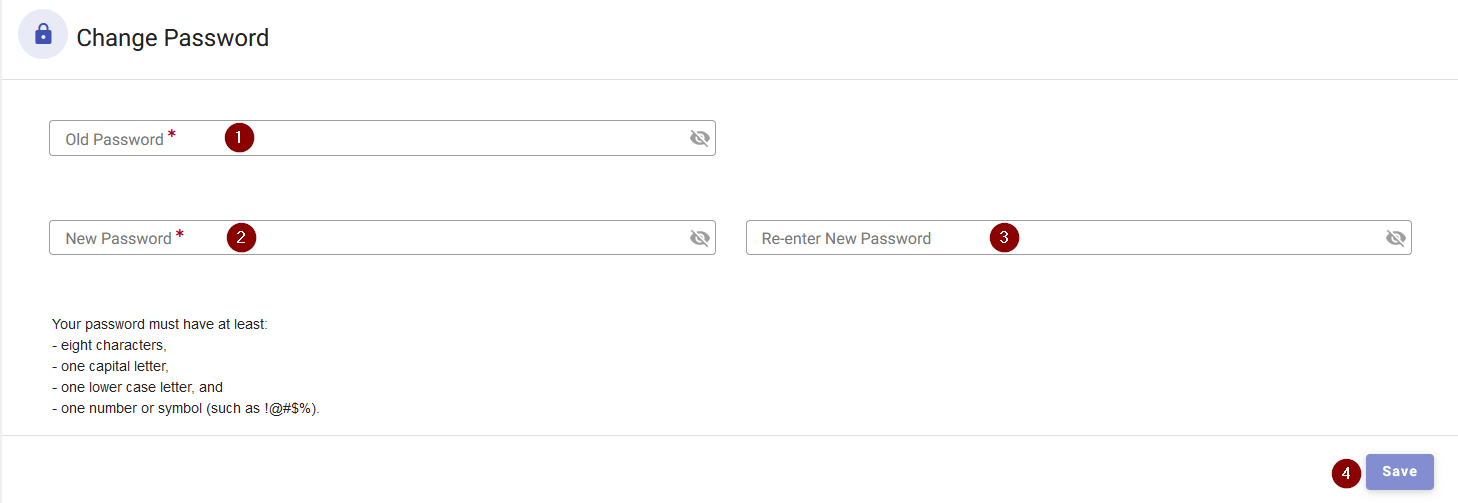The height and width of the screenshot is (503, 1458).
Task: Click the red asterisk after Old Password
Action: 172,135
